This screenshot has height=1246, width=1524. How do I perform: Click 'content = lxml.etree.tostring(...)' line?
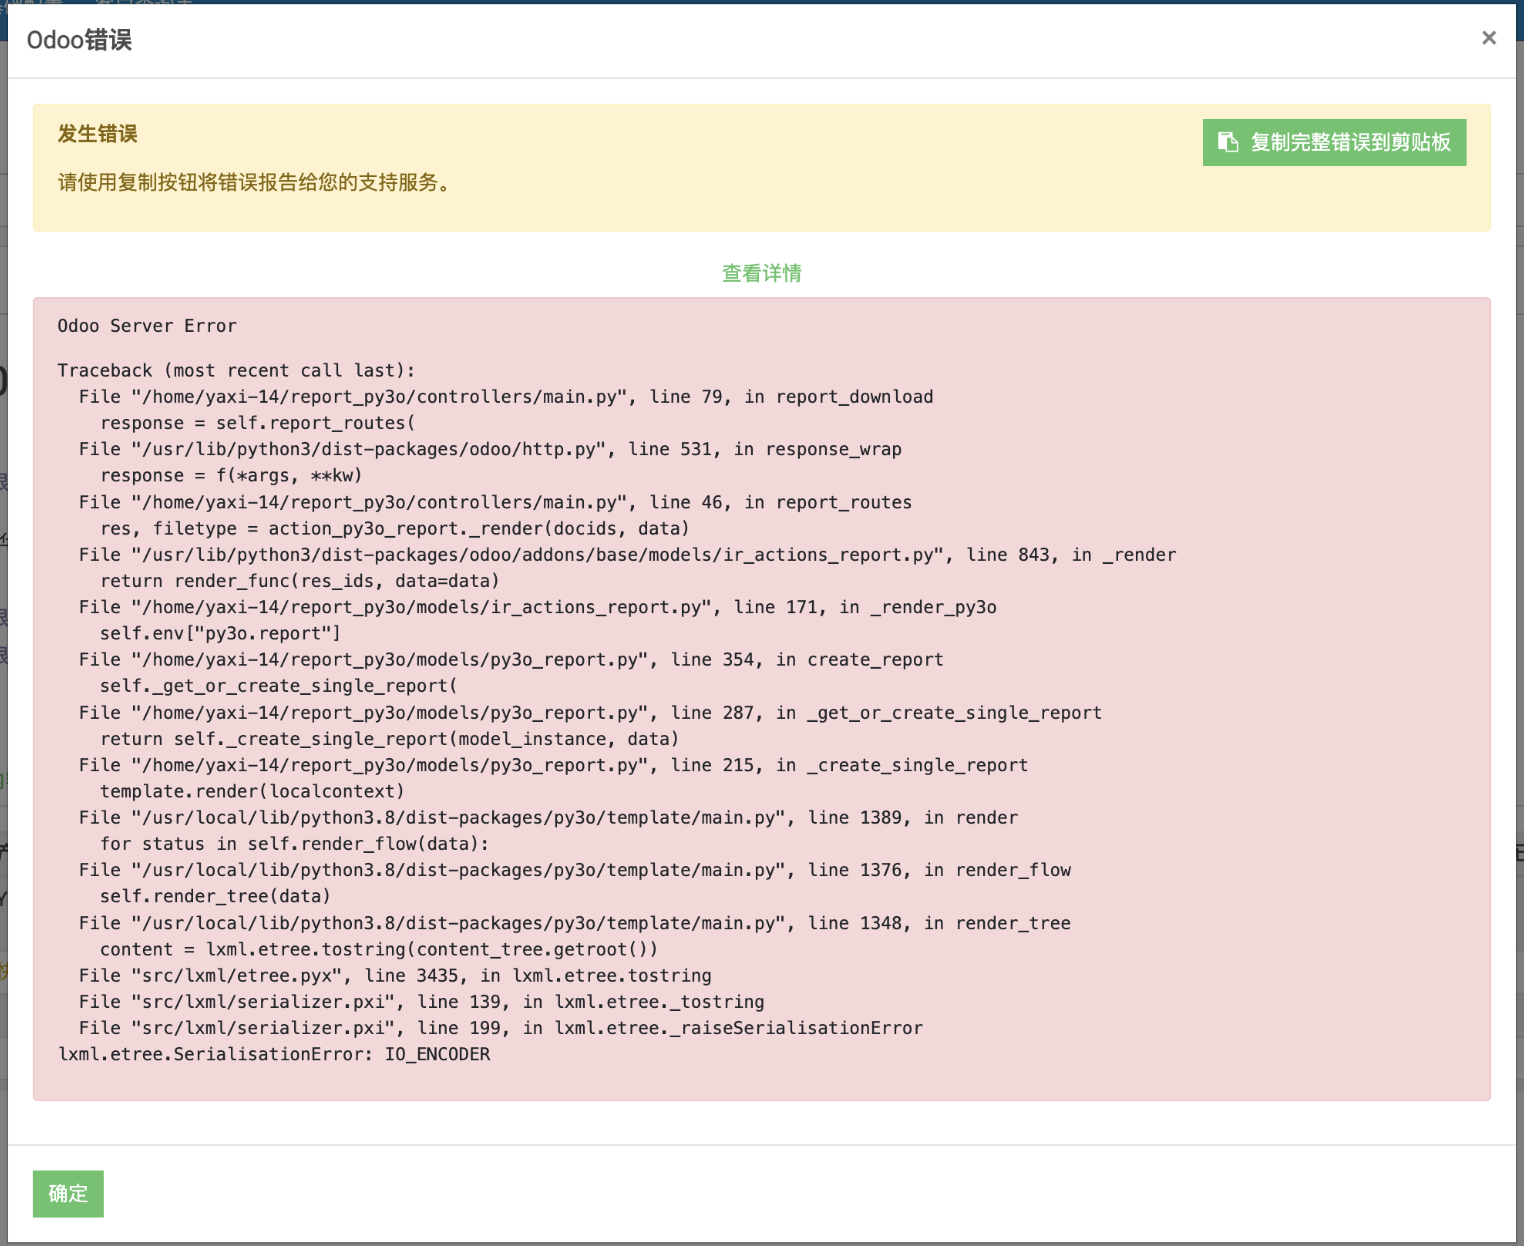click(x=379, y=949)
